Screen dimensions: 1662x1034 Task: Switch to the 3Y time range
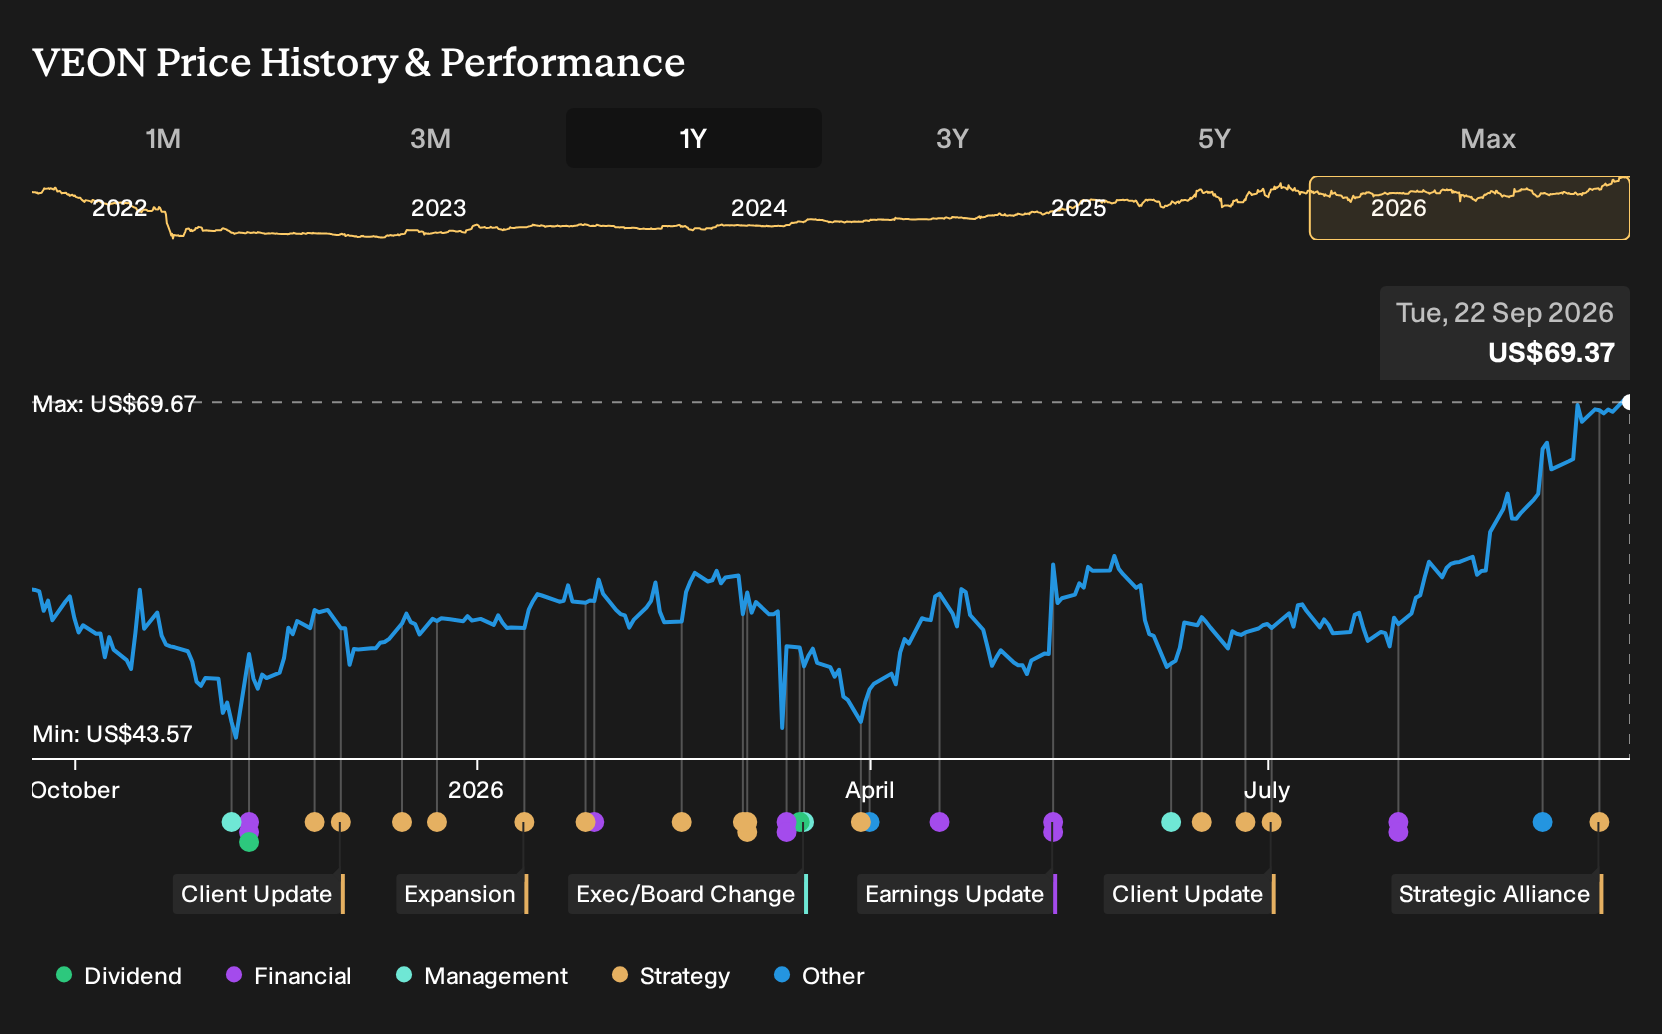[x=952, y=138]
